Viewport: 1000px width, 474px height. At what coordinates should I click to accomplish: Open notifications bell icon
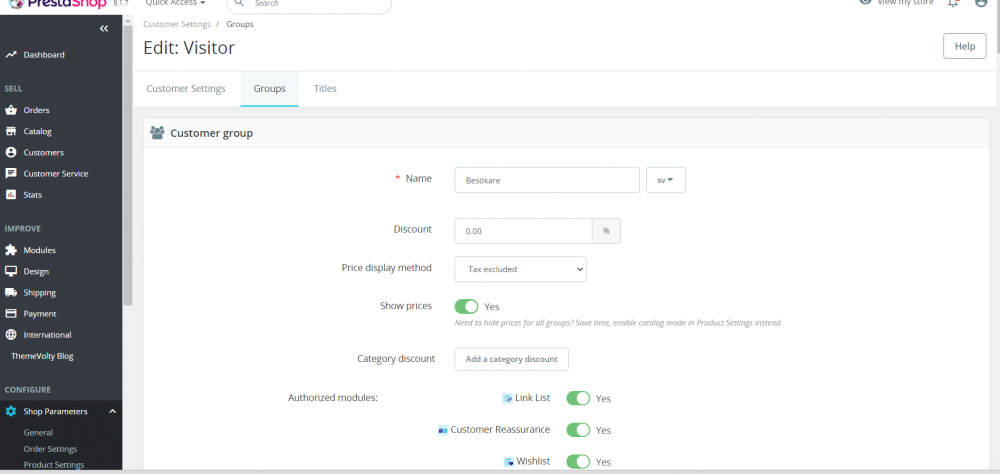pyautogui.click(x=953, y=3)
